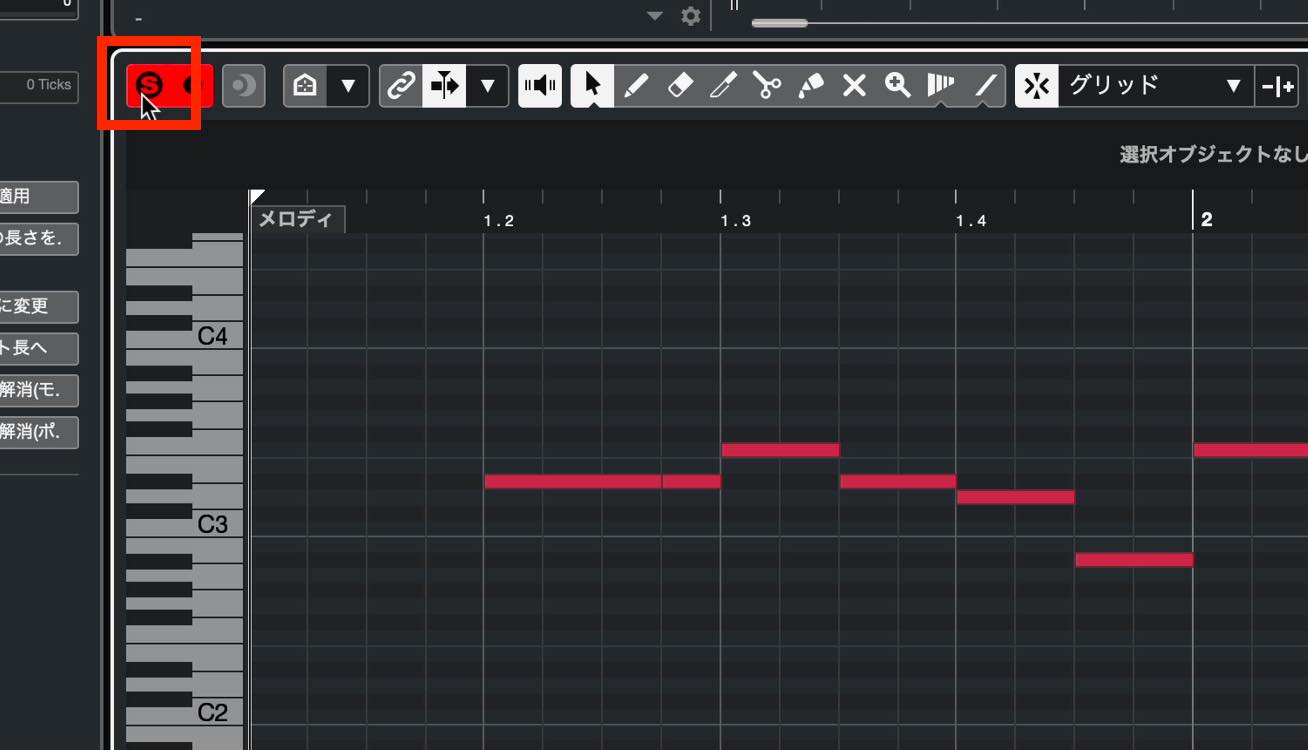
Task: Click the button ending in に変更
Action: 38,306
